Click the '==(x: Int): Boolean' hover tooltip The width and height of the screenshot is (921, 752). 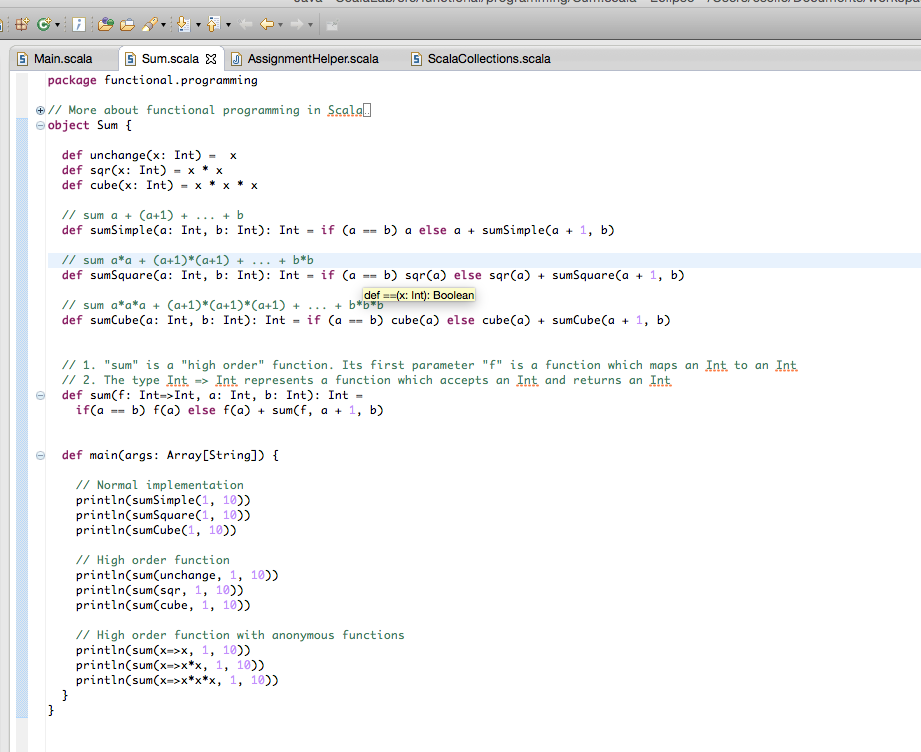[419, 295]
